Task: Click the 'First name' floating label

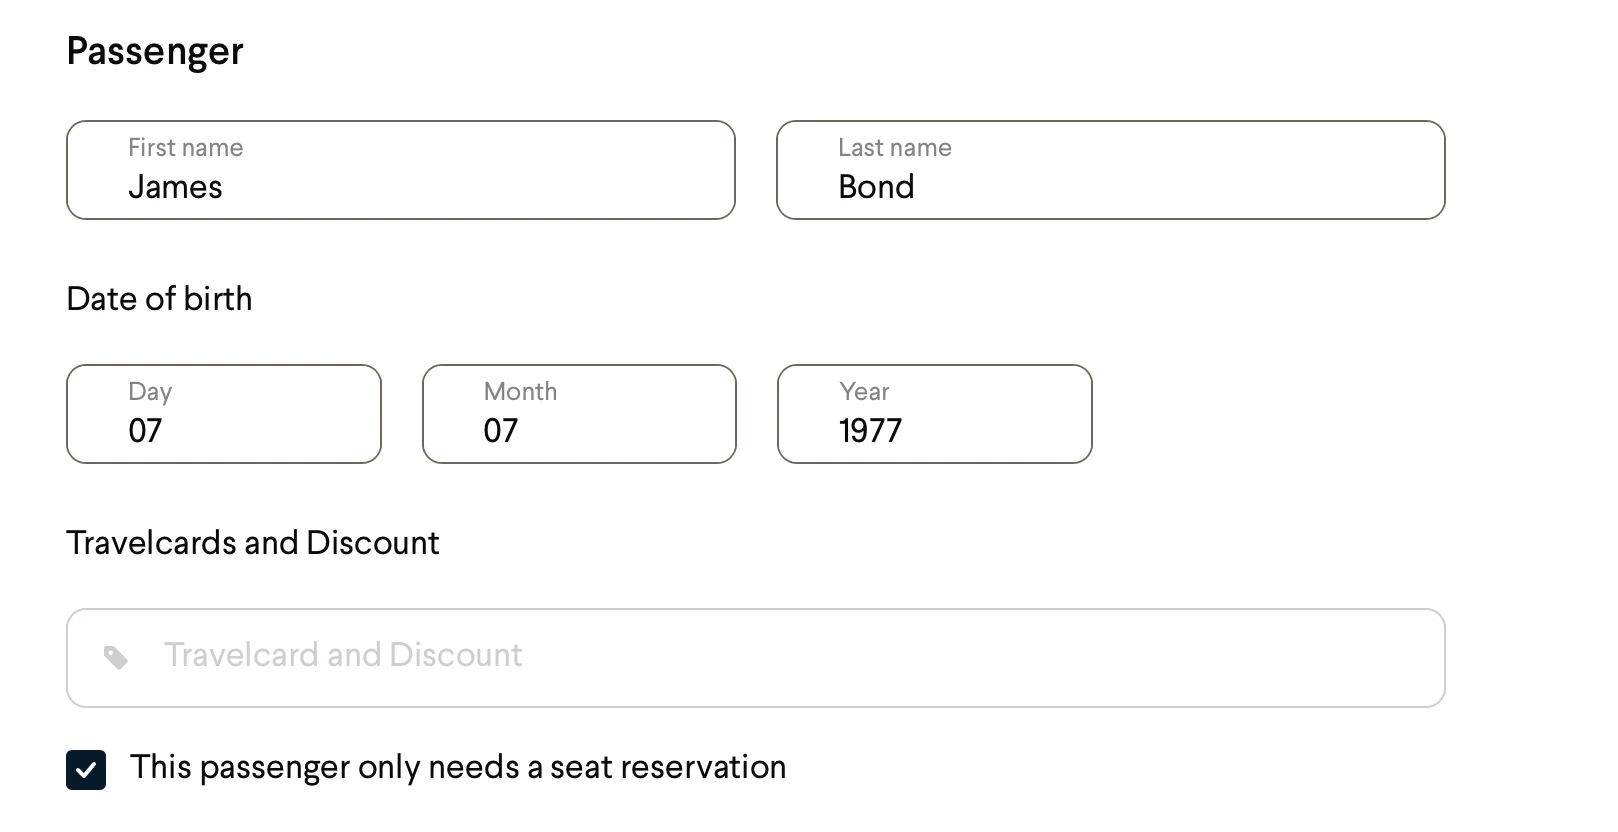Action: tap(185, 148)
